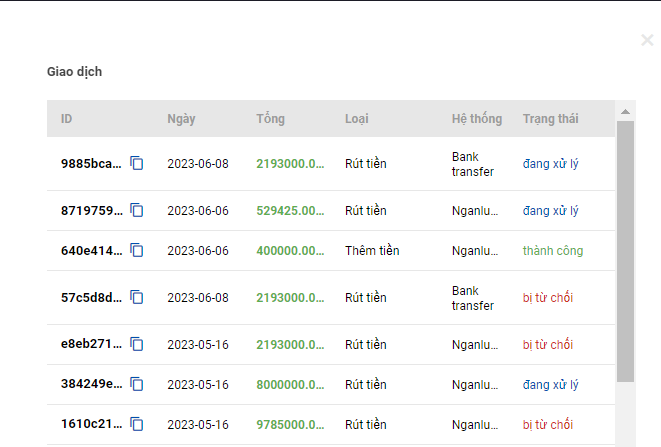The width and height of the screenshot is (661, 447).
Task: Copy transaction ID 384249e
Action: point(137,384)
